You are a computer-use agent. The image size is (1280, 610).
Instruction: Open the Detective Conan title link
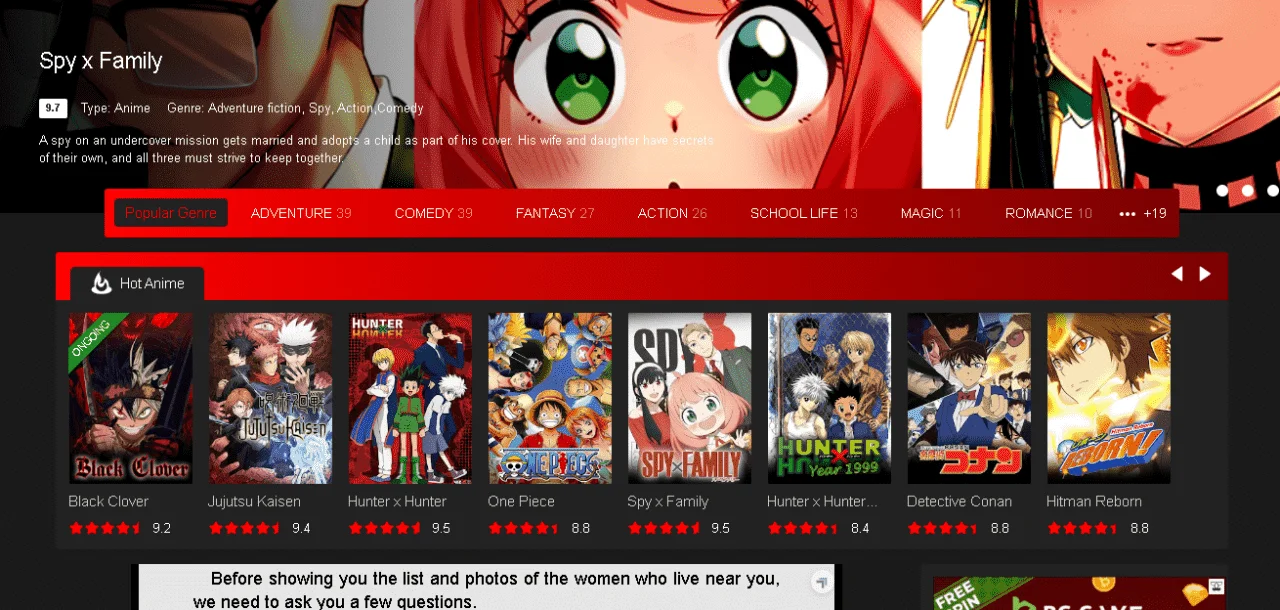pos(959,502)
